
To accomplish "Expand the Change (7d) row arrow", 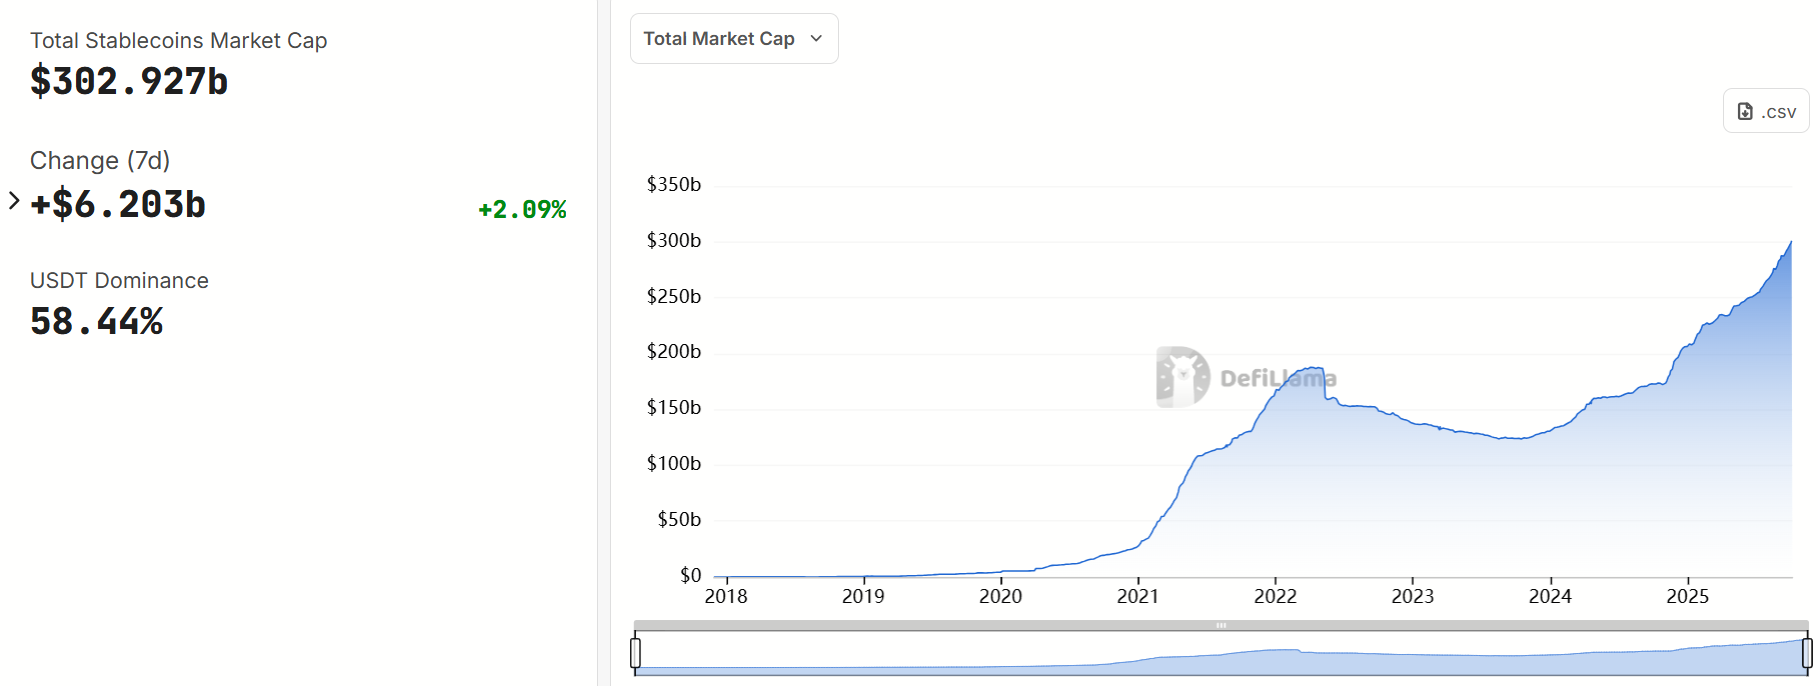I will point(14,201).
